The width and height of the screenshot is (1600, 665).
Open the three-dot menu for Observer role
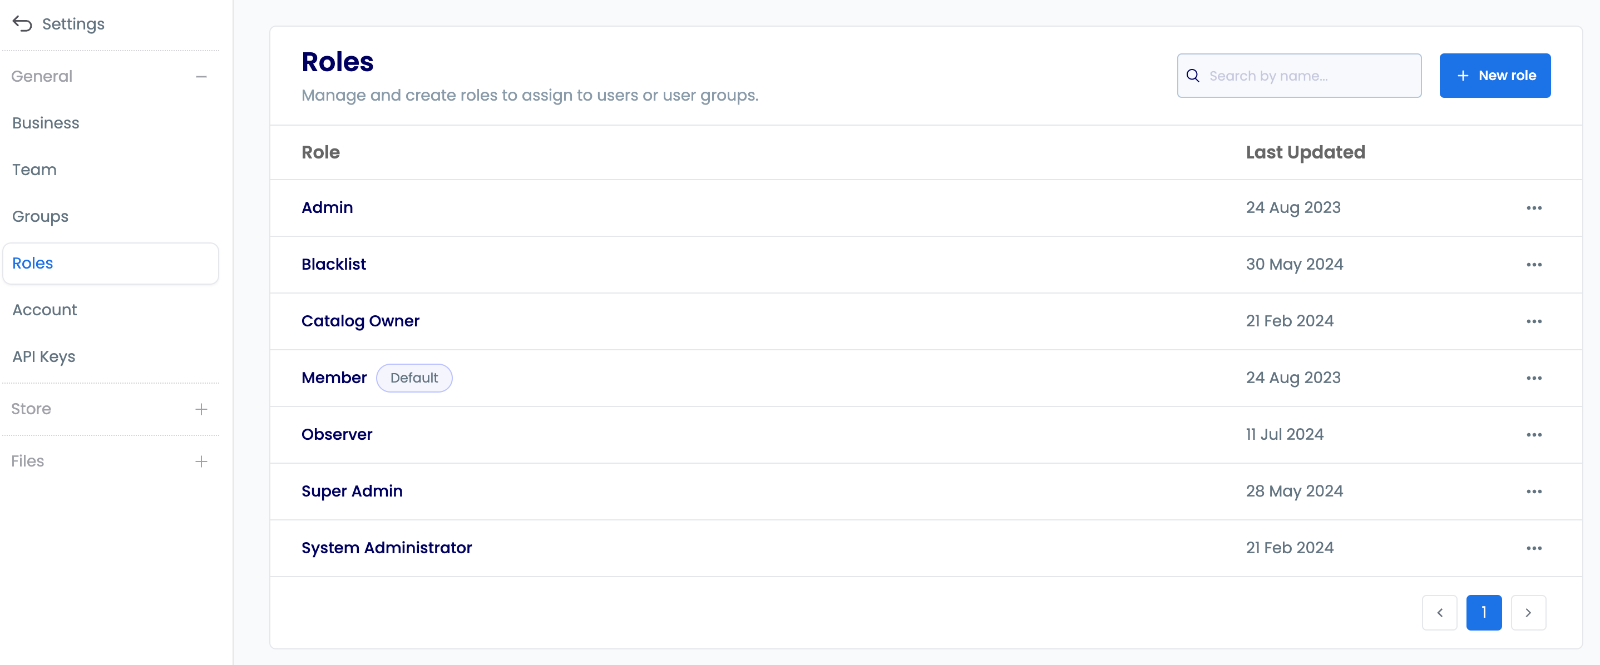click(x=1534, y=435)
